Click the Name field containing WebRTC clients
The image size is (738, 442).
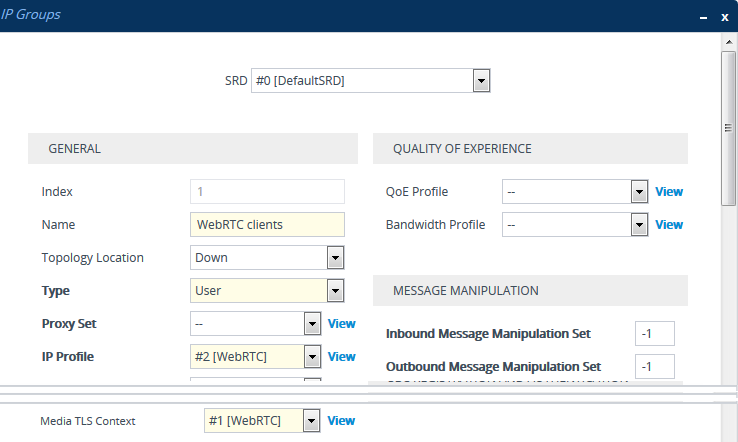click(x=267, y=225)
